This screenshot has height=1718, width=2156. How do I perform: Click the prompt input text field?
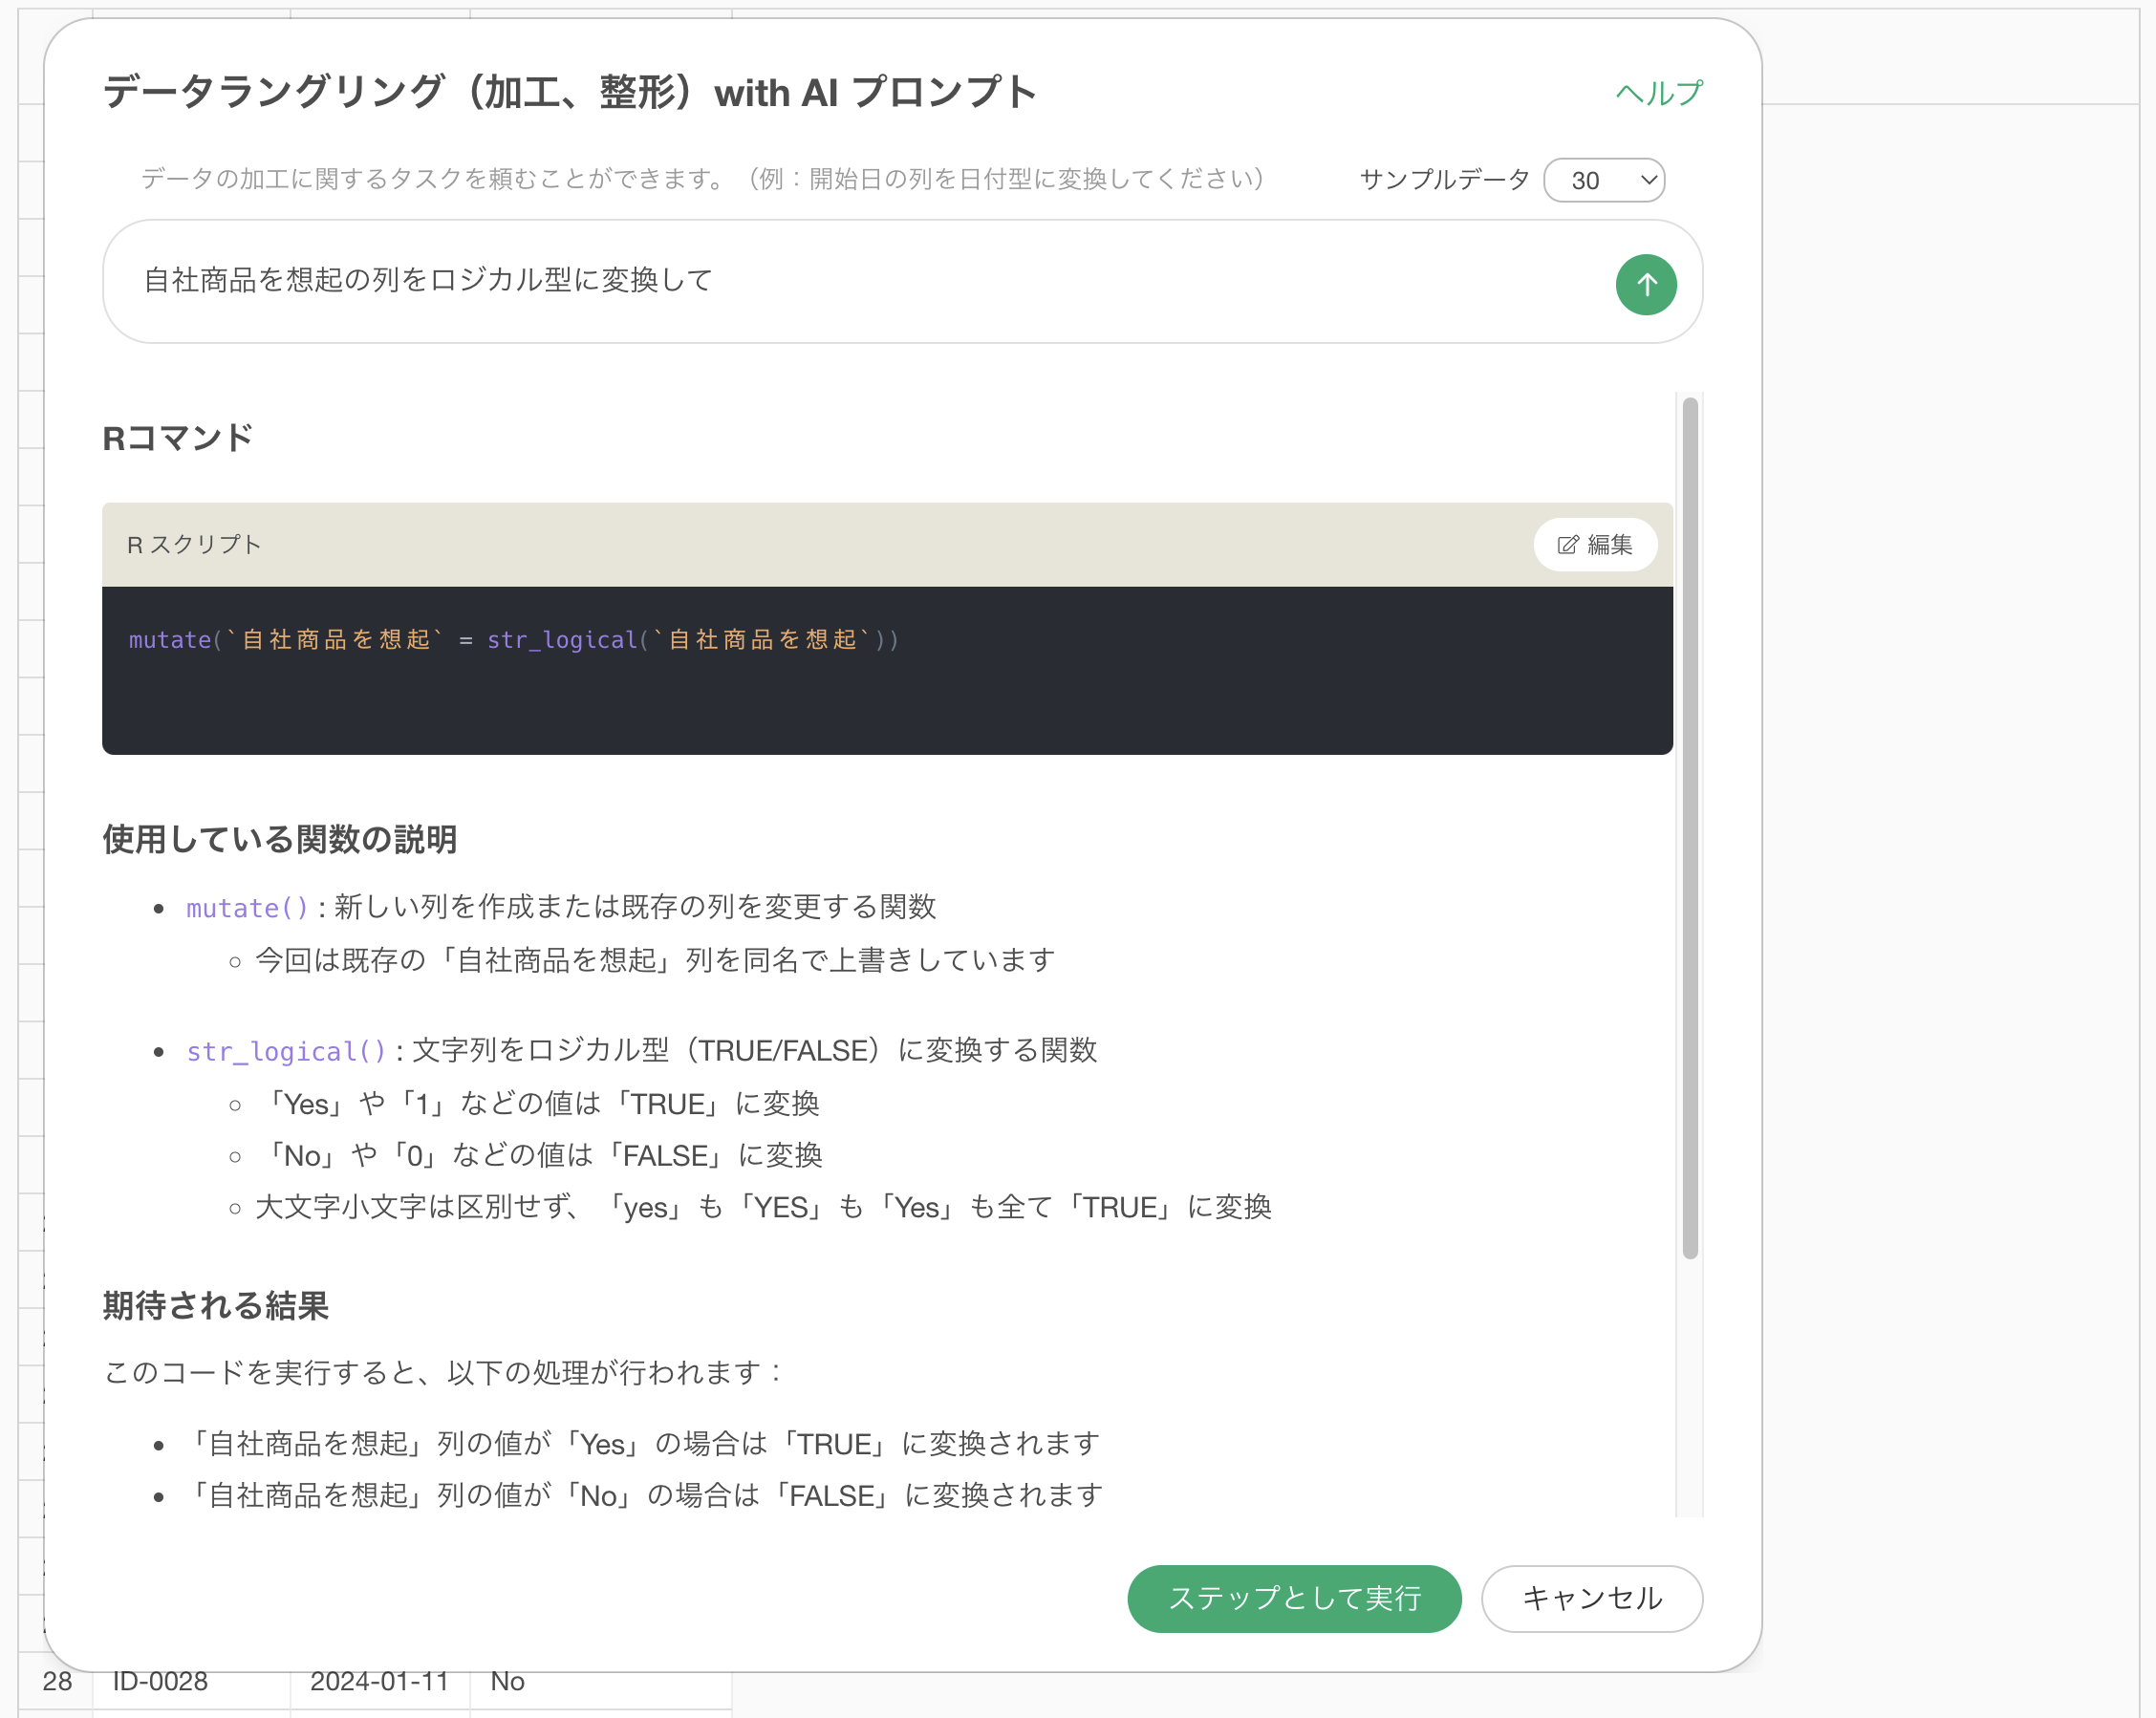click(860, 281)
